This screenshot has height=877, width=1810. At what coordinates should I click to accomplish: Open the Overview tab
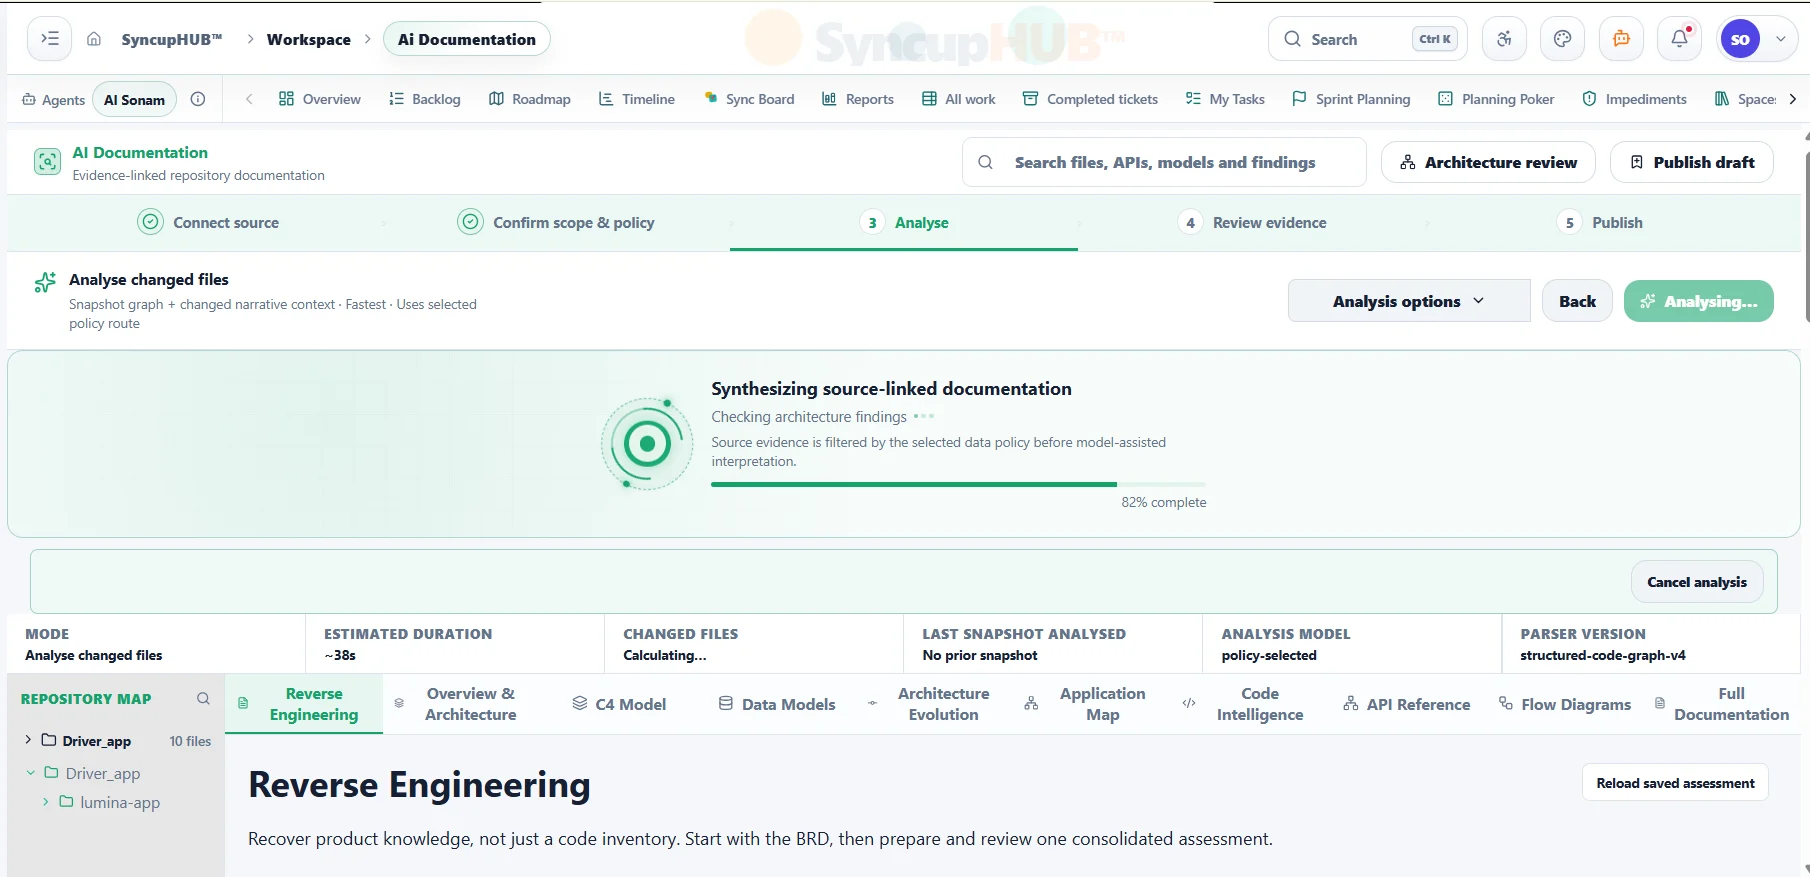pyautogui.click(x=319, y=99)
